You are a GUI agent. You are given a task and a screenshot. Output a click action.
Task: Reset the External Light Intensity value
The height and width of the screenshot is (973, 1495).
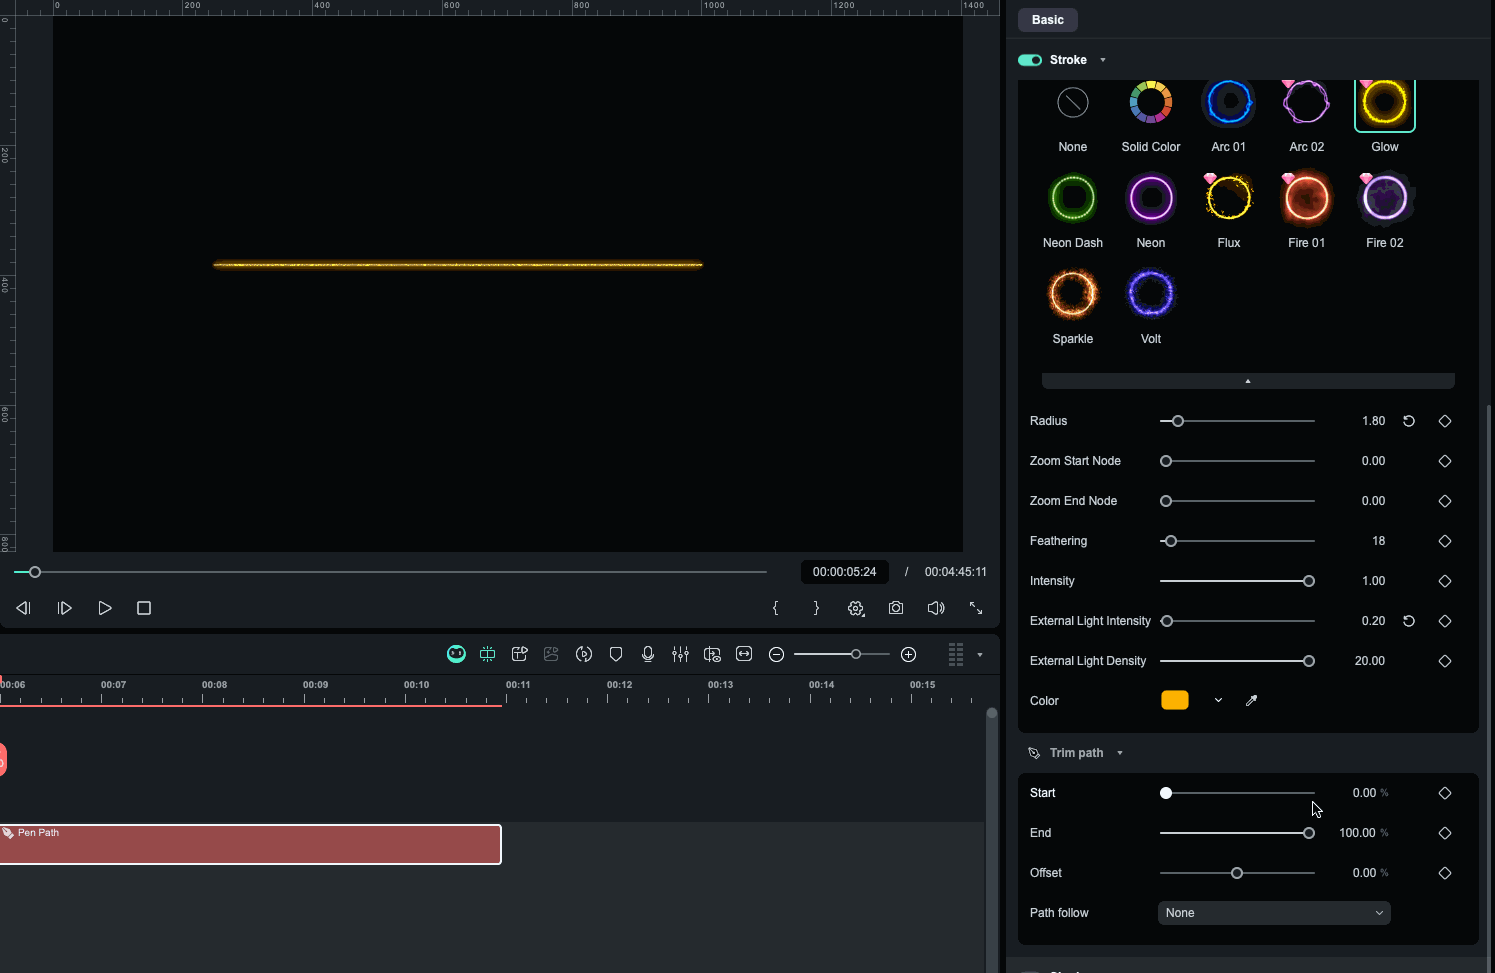pyautogui.click(x=1409, y=621)
